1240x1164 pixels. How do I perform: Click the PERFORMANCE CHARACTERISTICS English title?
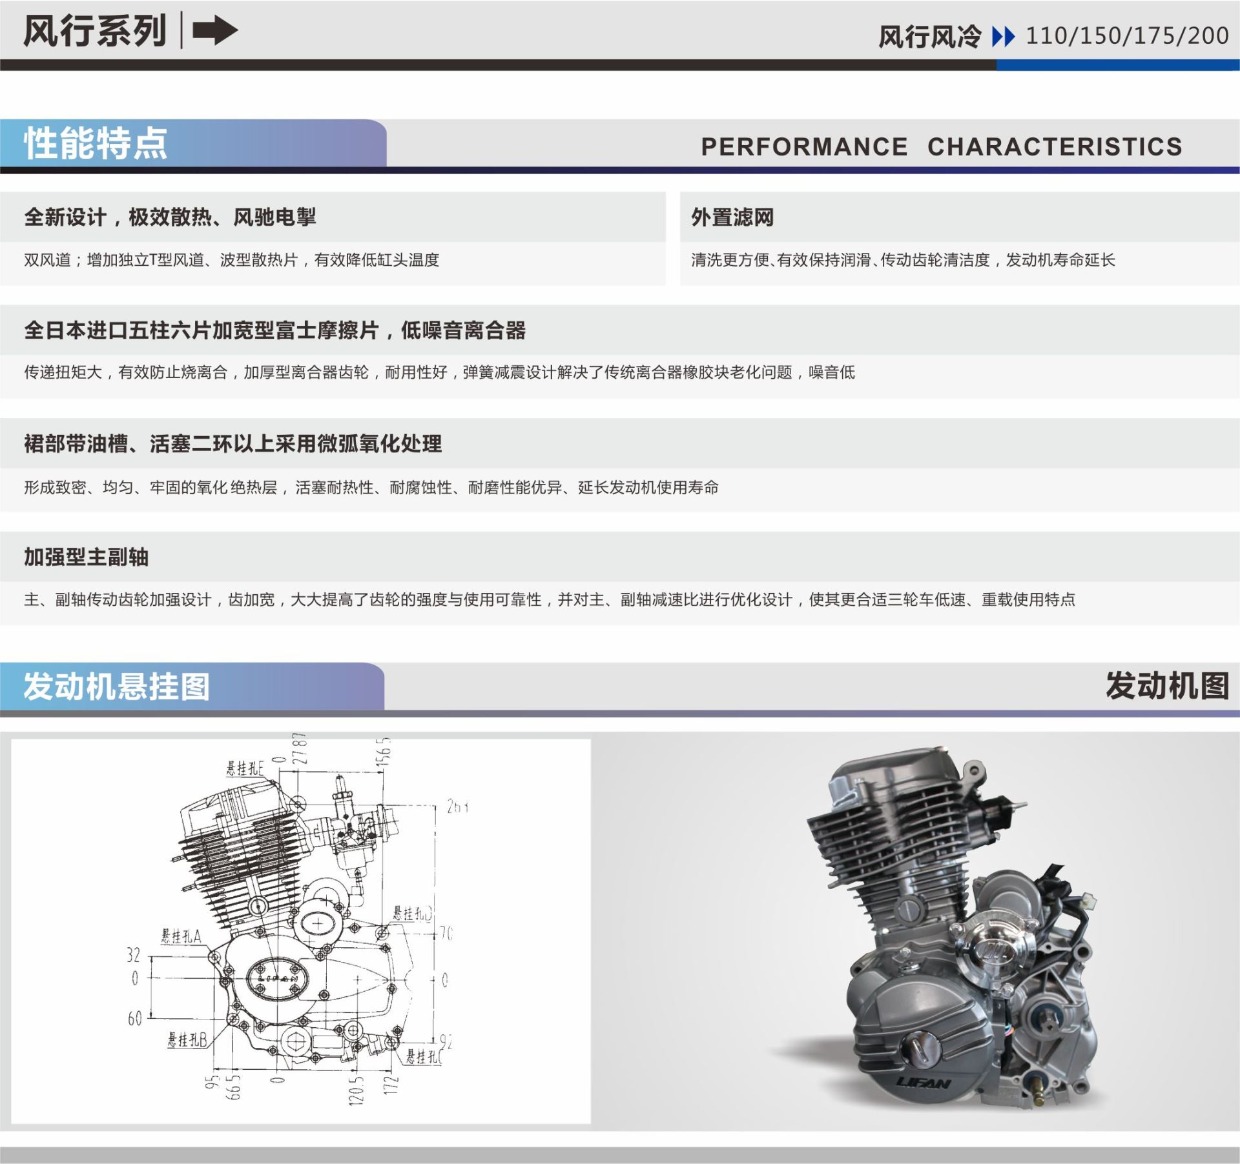click(941, 146)
